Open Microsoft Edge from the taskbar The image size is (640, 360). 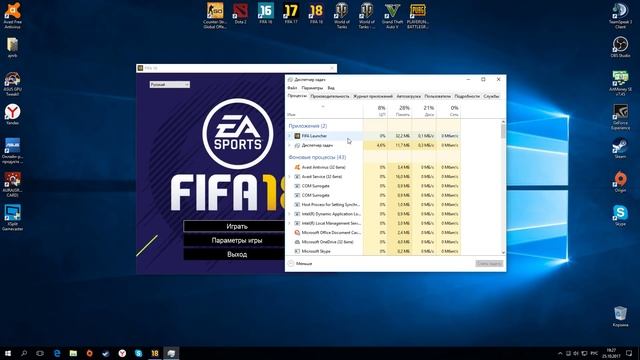(57, 353)
